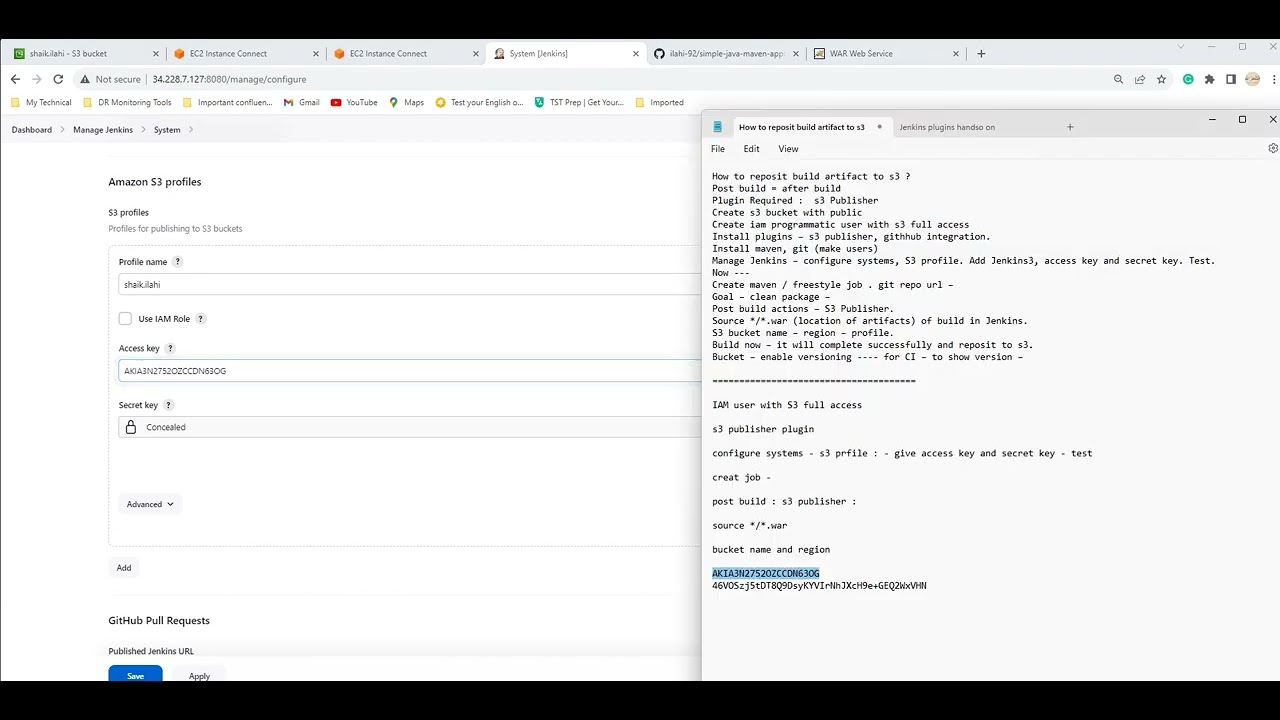Reload the Jenkins configure page
The height and width of the screenshot is (720, 1280).
(x=58, y=79)
